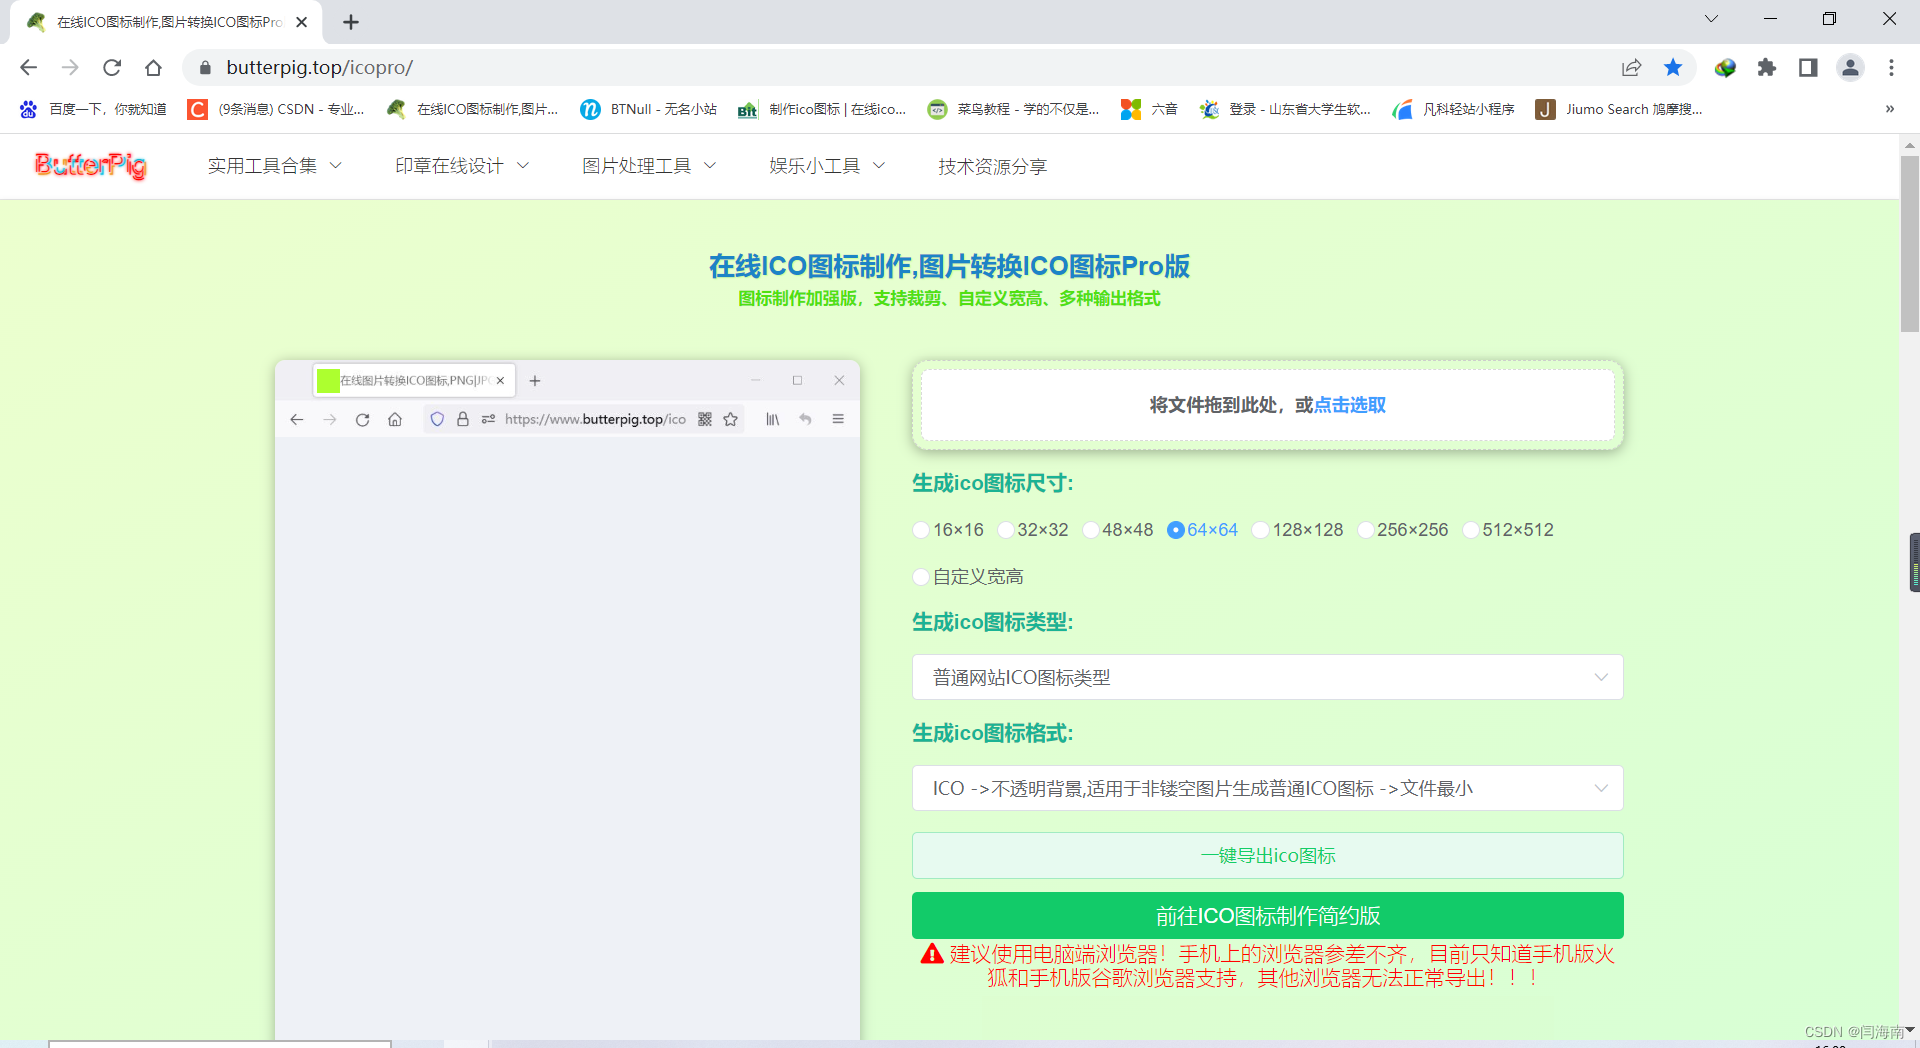Click the page vertical scrollbar thumb
Image resolution: width=1920 pixels, height=1048 pixels.
[1909, 244]
